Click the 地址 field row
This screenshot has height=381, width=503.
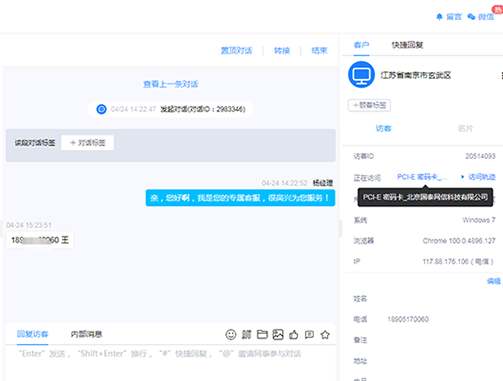423,361
